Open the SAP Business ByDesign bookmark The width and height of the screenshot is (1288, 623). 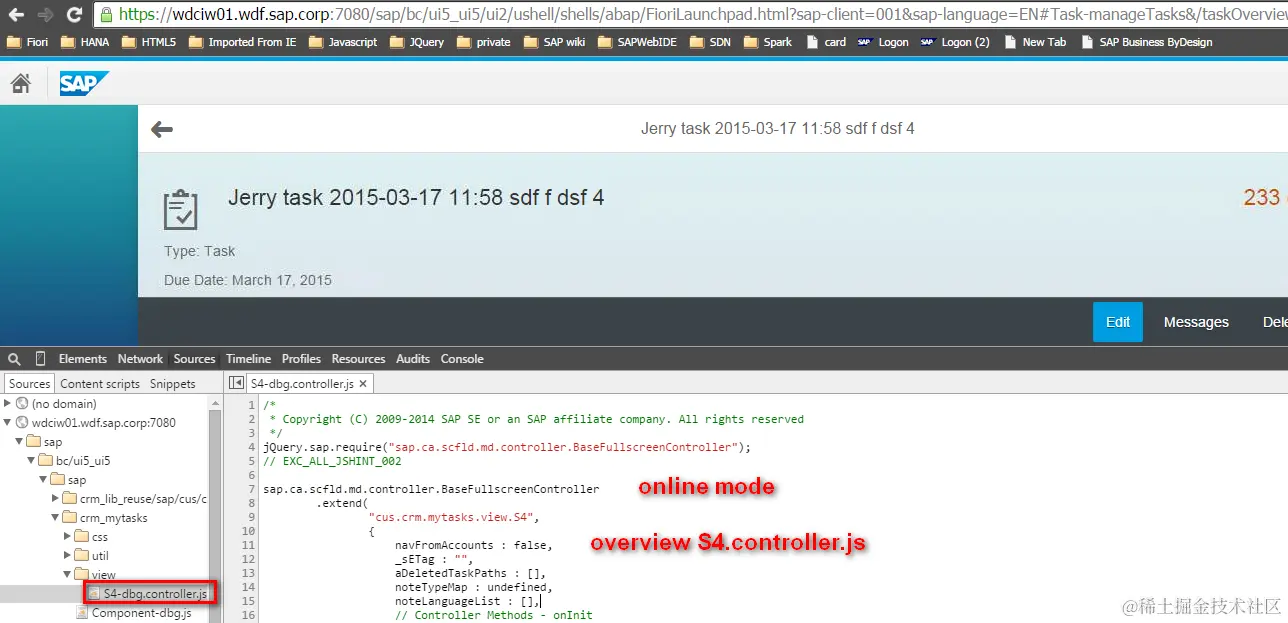tap(1146, 42)
